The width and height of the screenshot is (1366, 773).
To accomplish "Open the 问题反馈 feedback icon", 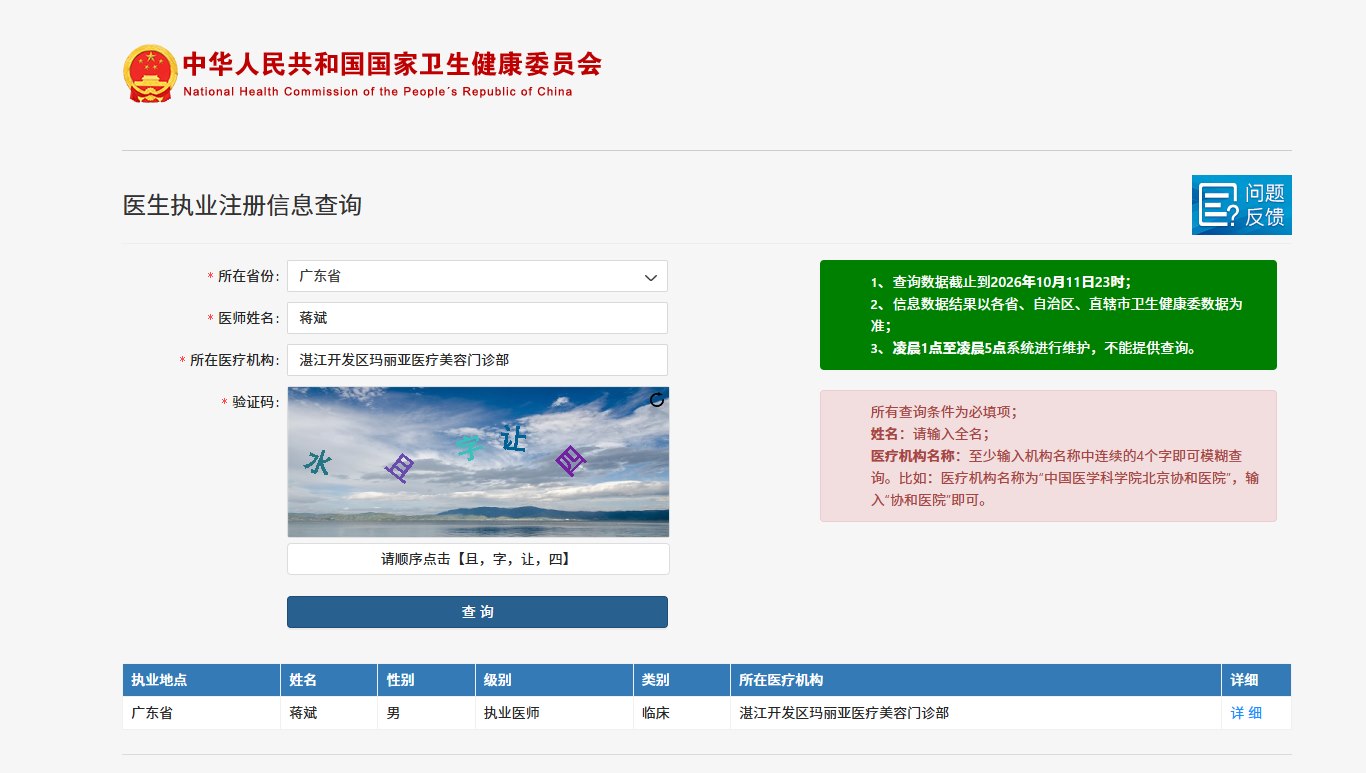I will coord(1241,205).
